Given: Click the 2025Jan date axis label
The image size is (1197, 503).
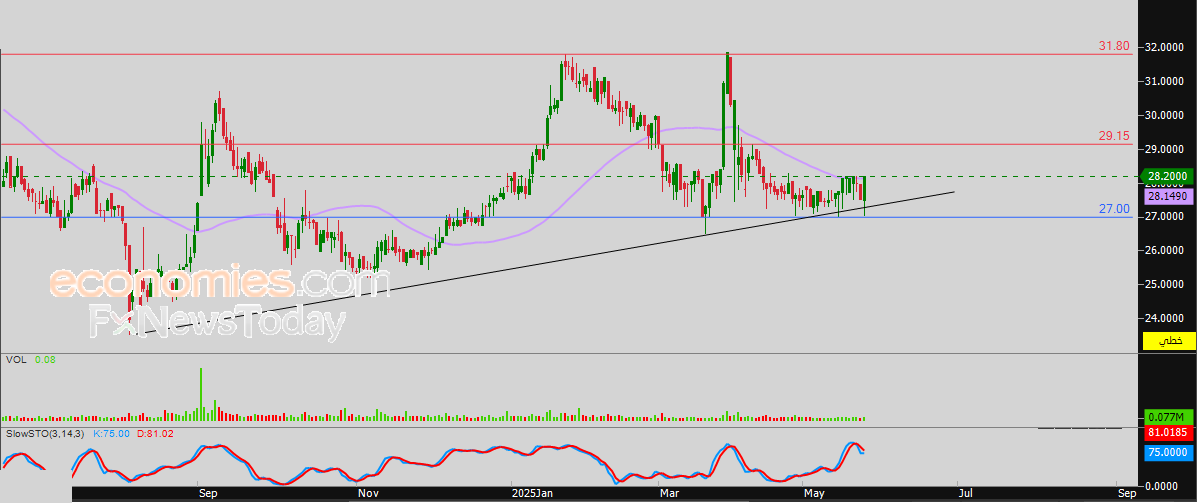Looking at the screenshot, I should pyautogui.click(x=532, y=494).
